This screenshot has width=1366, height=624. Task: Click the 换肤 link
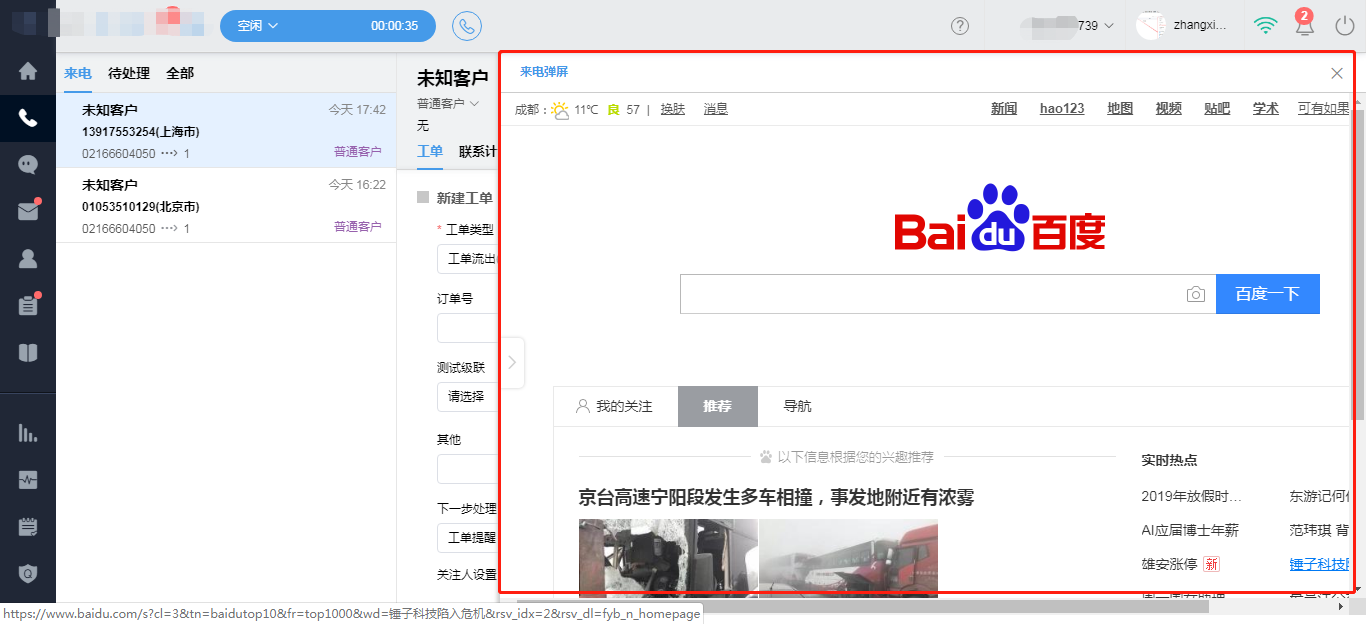(x=673, y=109)
